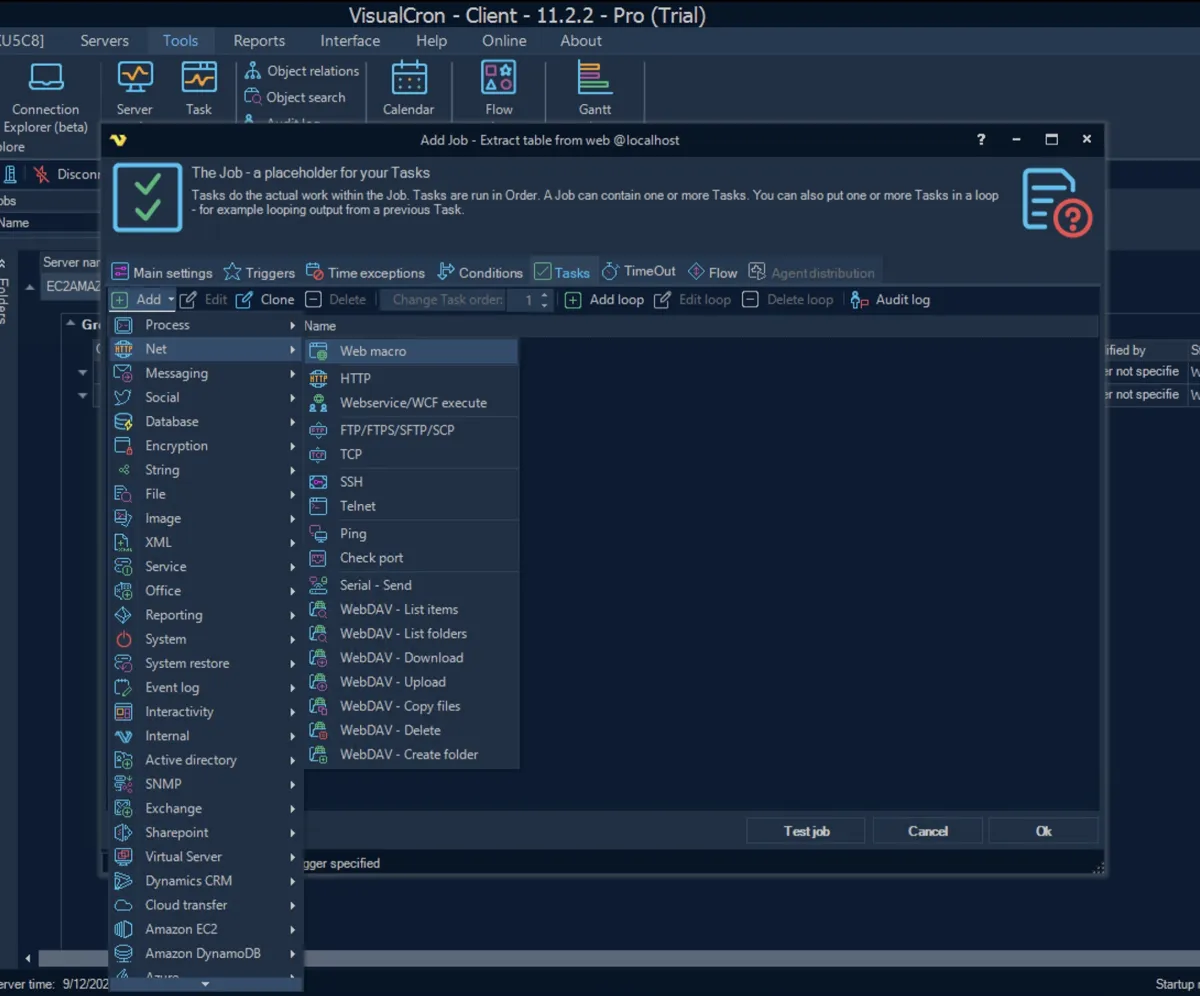The image size is (1200, 996).
Task: Expand the String submenu
Action: pyautogui.click(x=206, y=470)
